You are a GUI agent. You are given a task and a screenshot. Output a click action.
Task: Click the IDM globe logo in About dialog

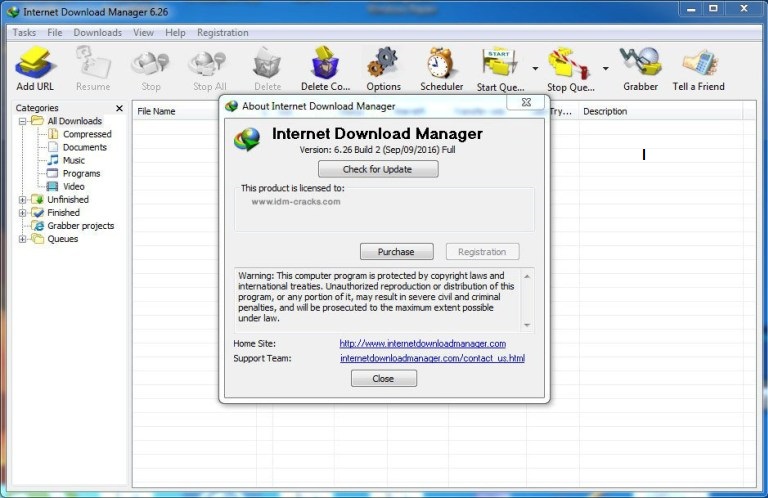[247, 139]
